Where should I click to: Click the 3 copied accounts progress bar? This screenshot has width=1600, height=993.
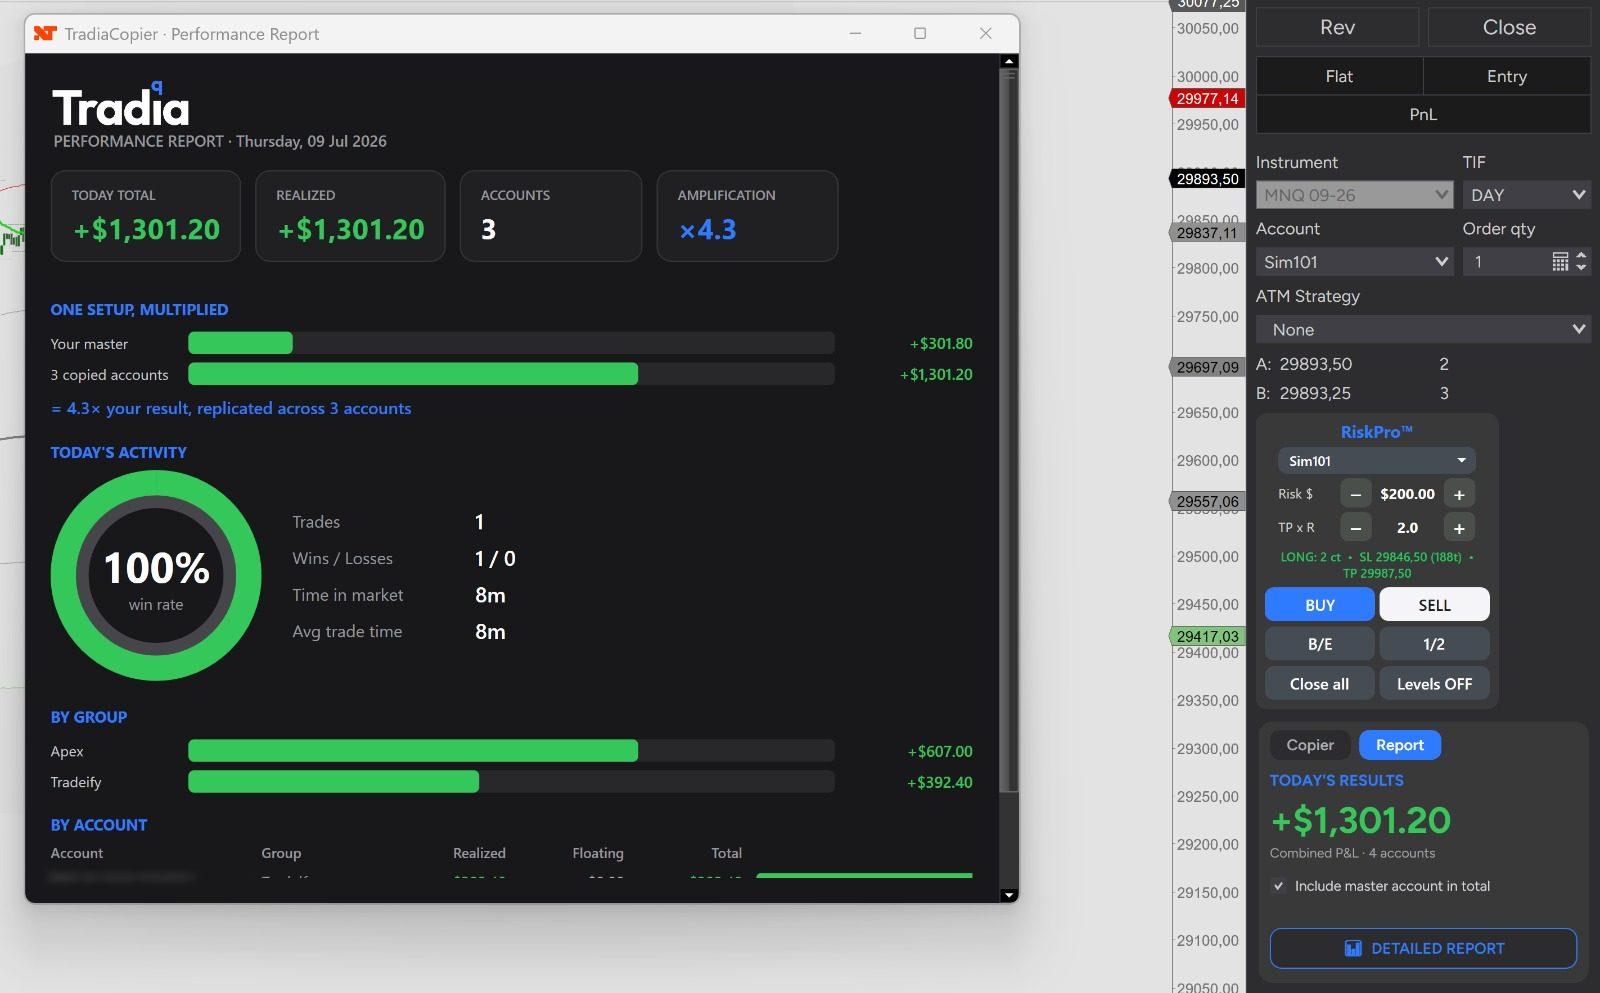click(x=511, y=374)
